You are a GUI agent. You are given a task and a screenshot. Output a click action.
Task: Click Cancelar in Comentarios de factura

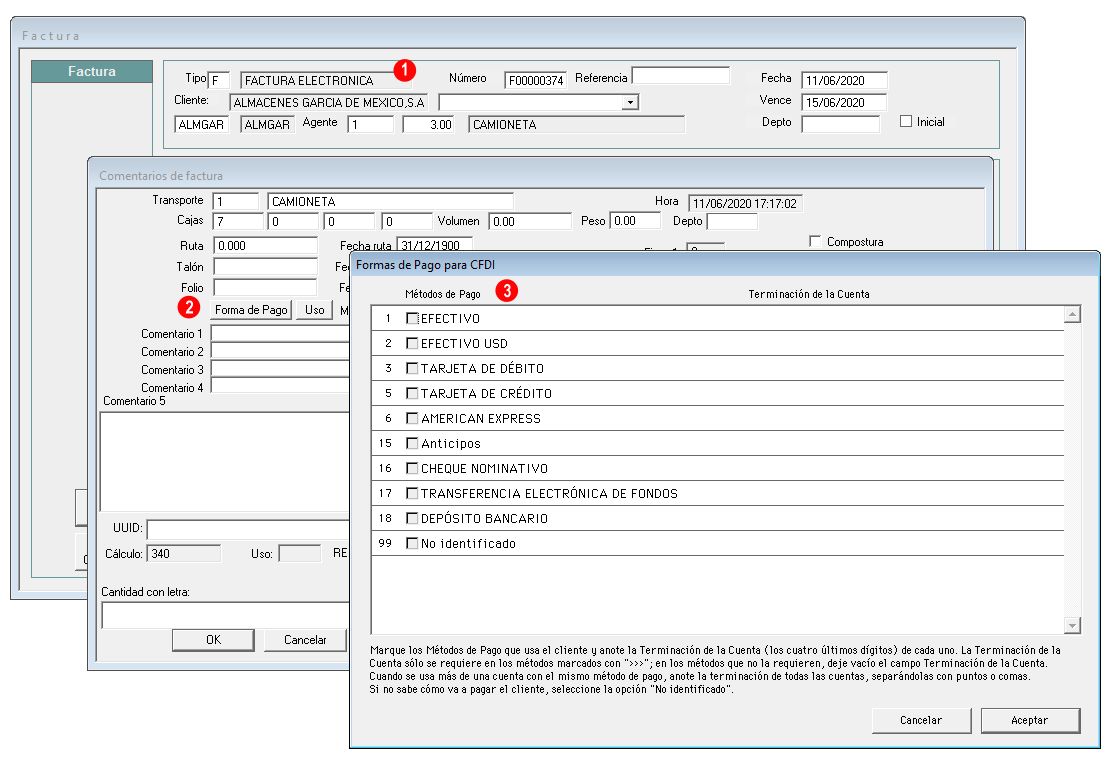(305, 640)
